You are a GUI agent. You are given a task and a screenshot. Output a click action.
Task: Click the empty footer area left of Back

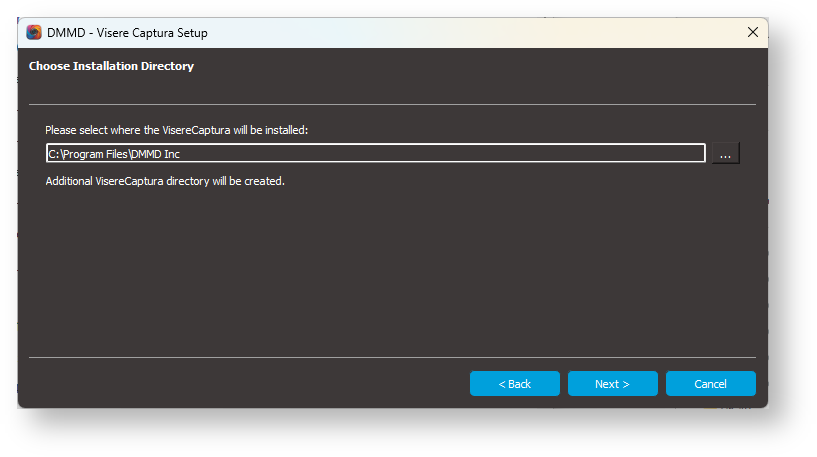pyautogui.click(x=240, y=384)
